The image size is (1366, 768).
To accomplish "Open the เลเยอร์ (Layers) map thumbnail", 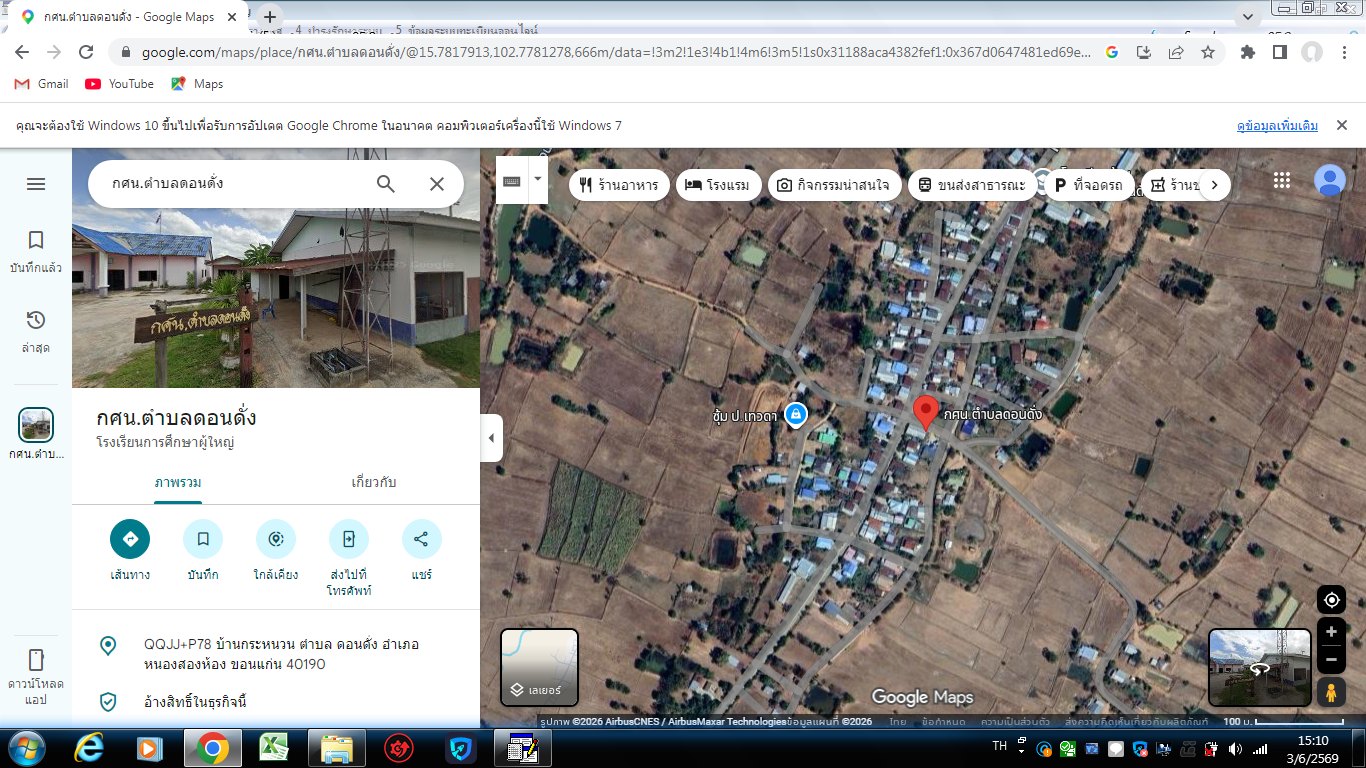I will pyautogui.click(x=539, y=667).
